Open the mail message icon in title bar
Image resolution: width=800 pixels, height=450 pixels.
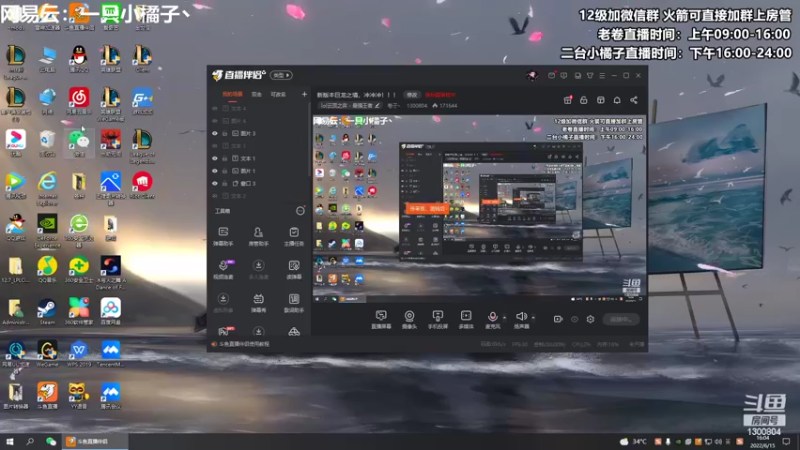[x=552, y=76]
